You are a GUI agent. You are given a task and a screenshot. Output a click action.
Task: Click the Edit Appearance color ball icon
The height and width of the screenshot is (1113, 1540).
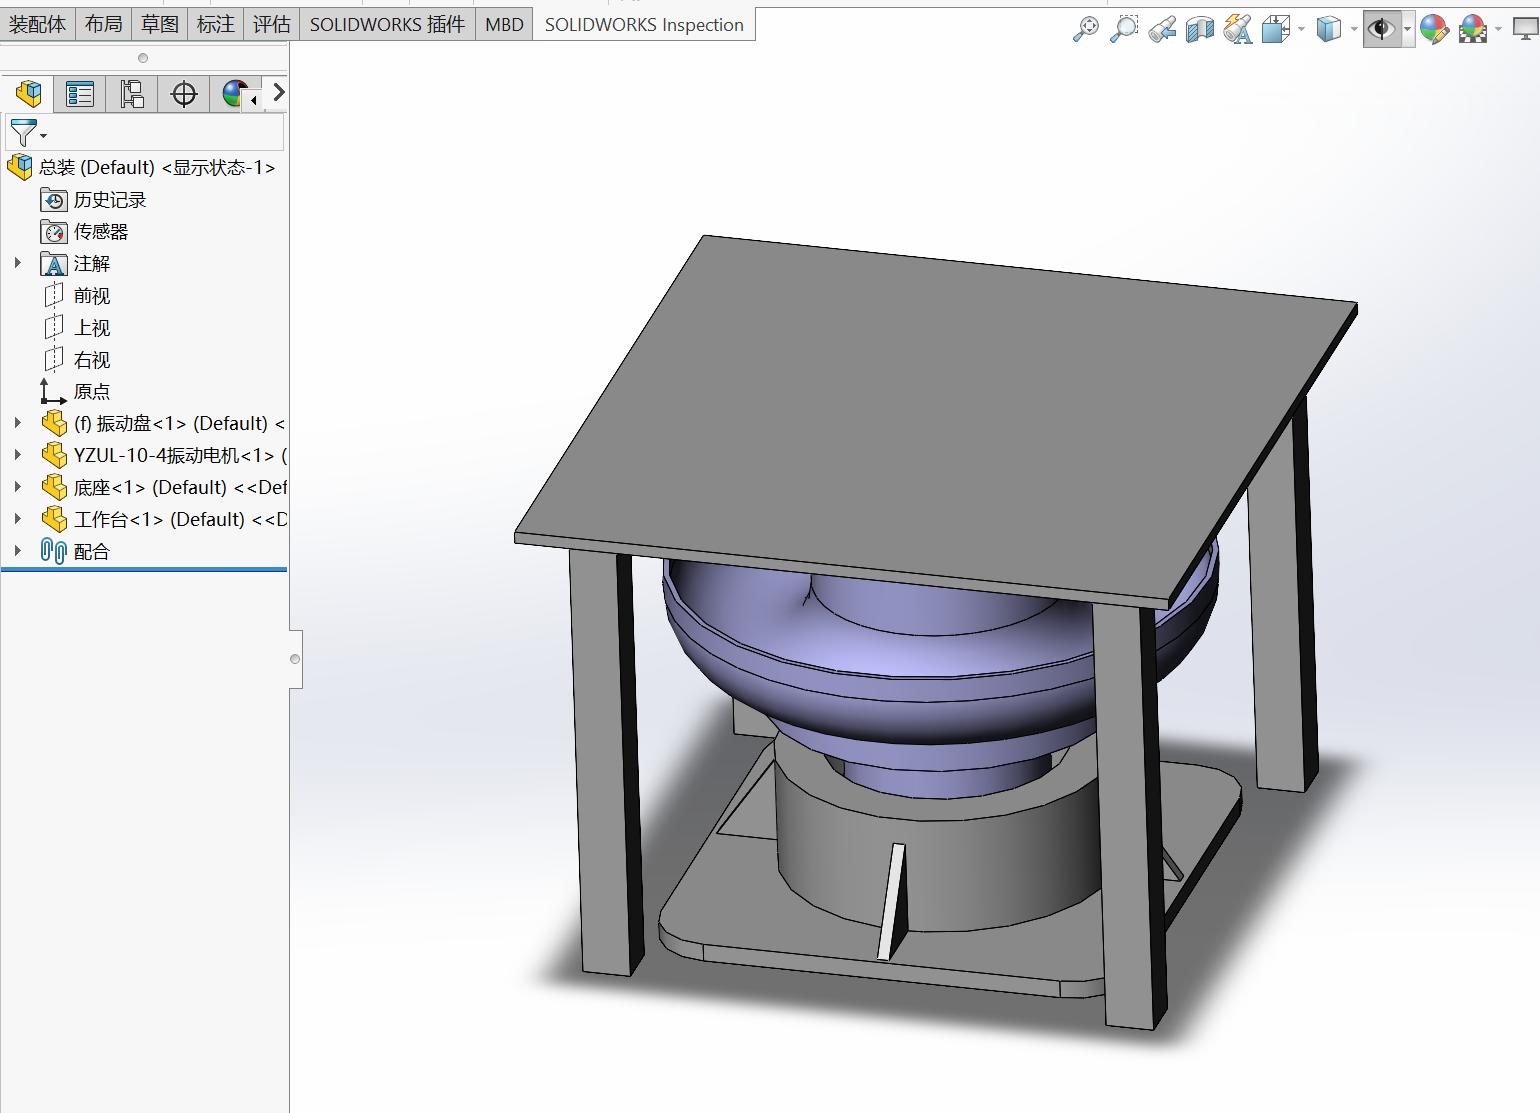coord(1434,29)
